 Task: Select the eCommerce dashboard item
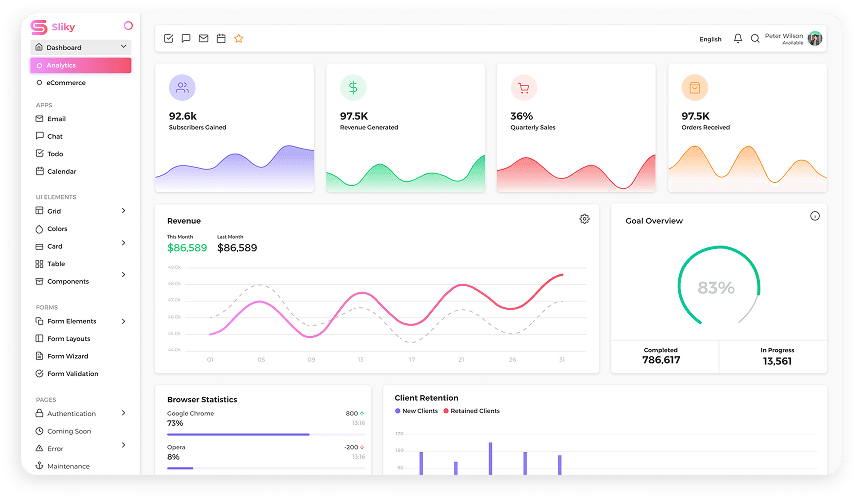65,83
